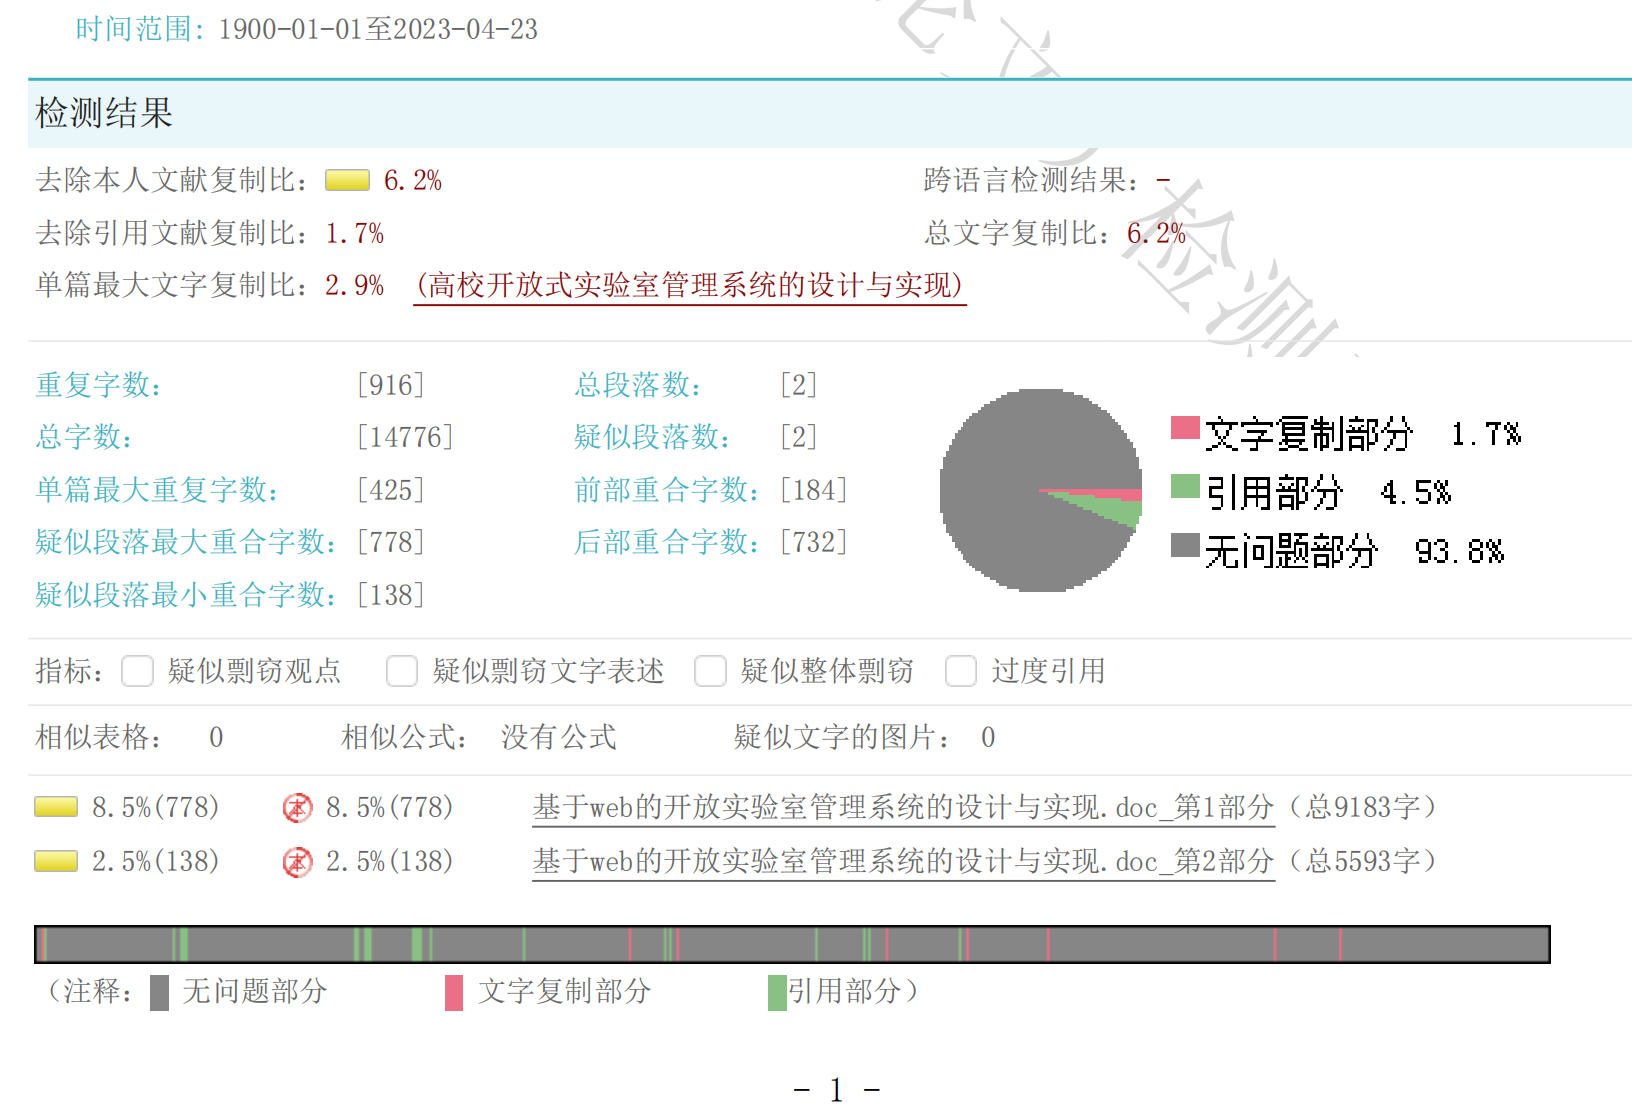Viewport: 1632px width, 1119px height.
Task: Click the gray 无问题部分 pie legend swatch
Action: (1185, 545)
